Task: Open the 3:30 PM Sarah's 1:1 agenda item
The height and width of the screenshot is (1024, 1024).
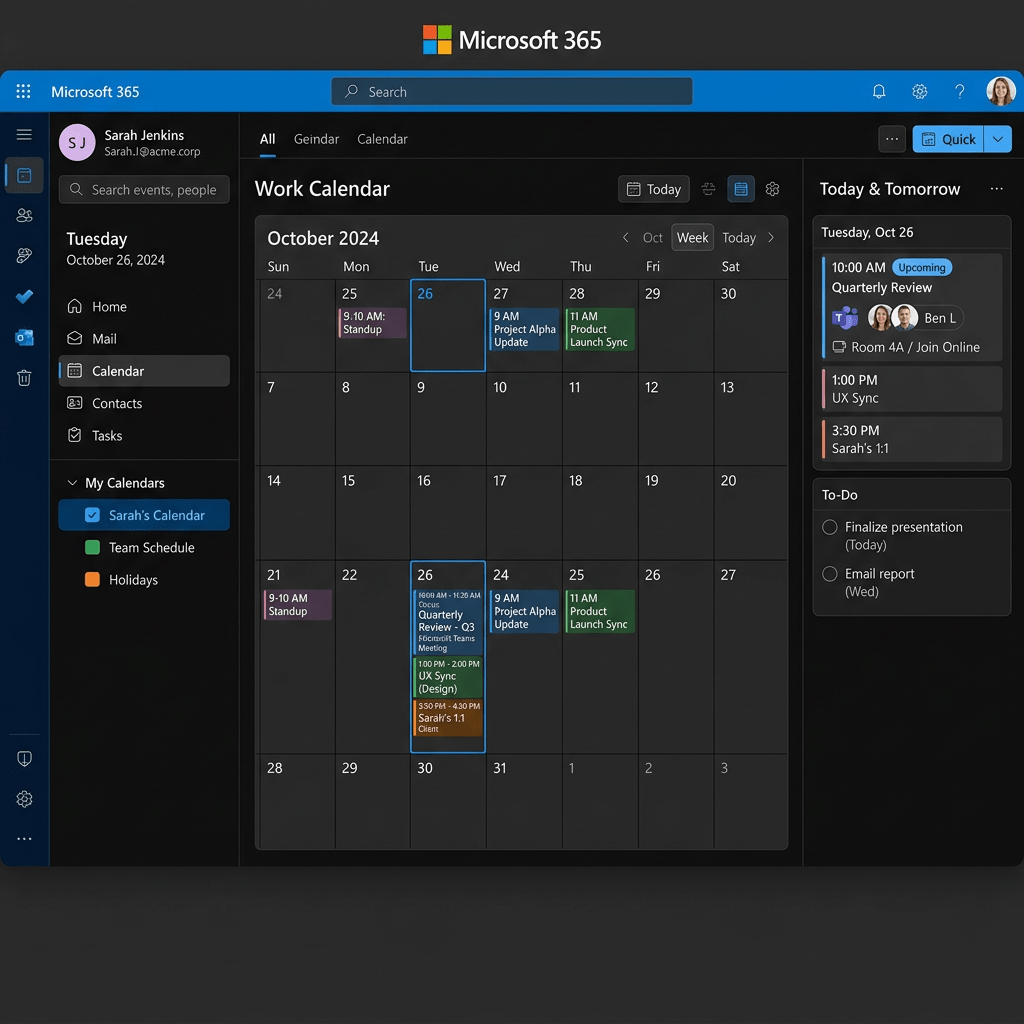Action: click(912, 439)
